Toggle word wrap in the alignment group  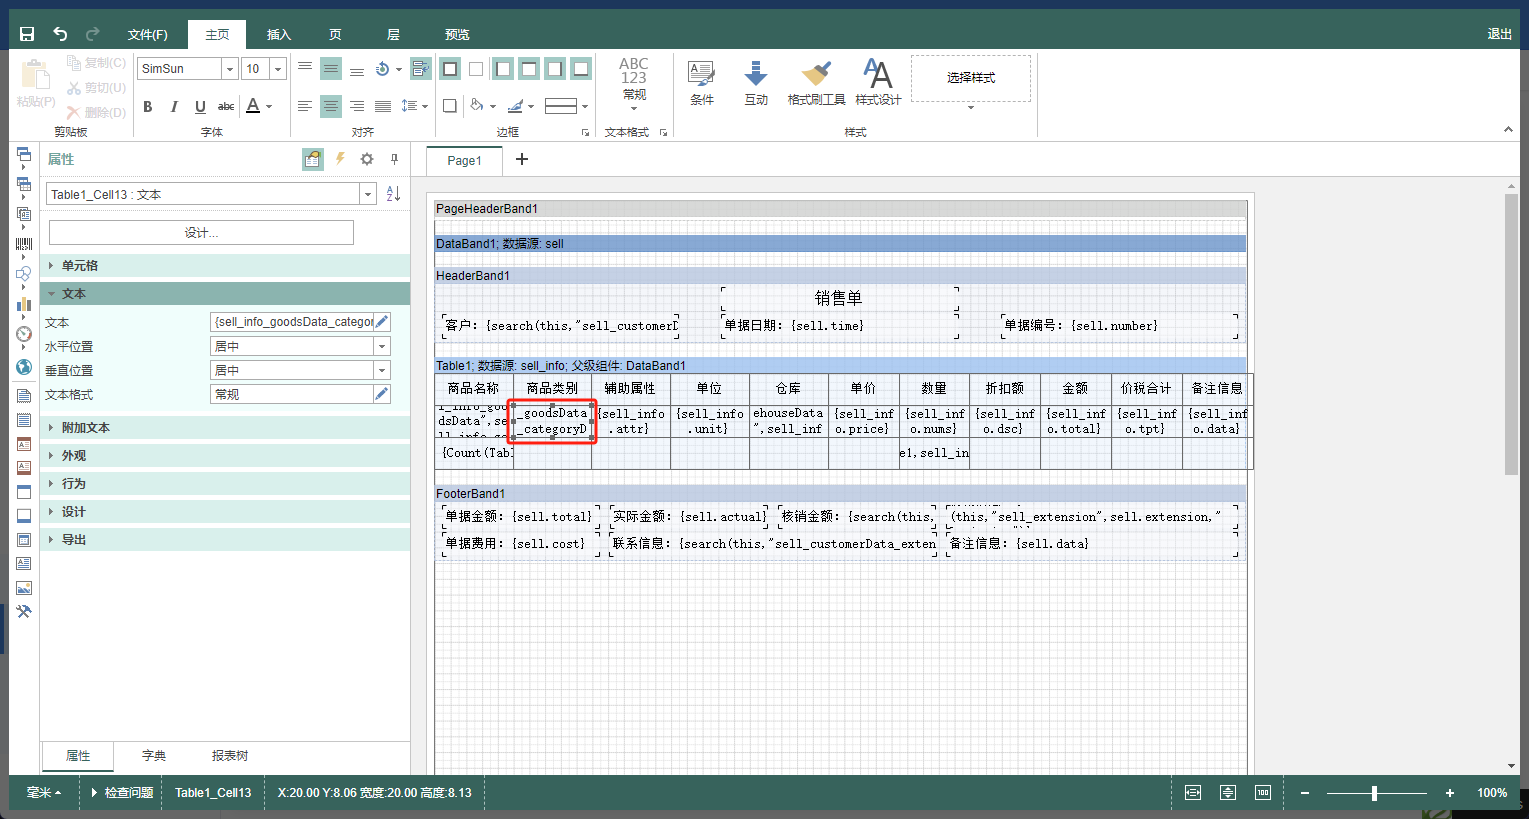pyautogui.click(x=421, y=68)
